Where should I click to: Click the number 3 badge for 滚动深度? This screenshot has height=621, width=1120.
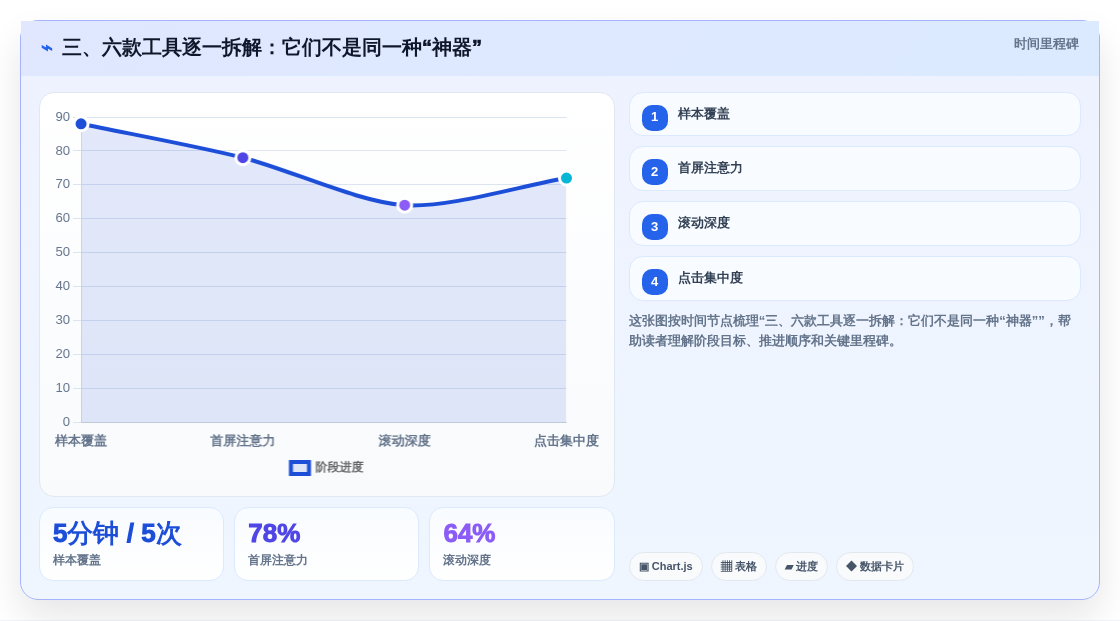[654, 227]
